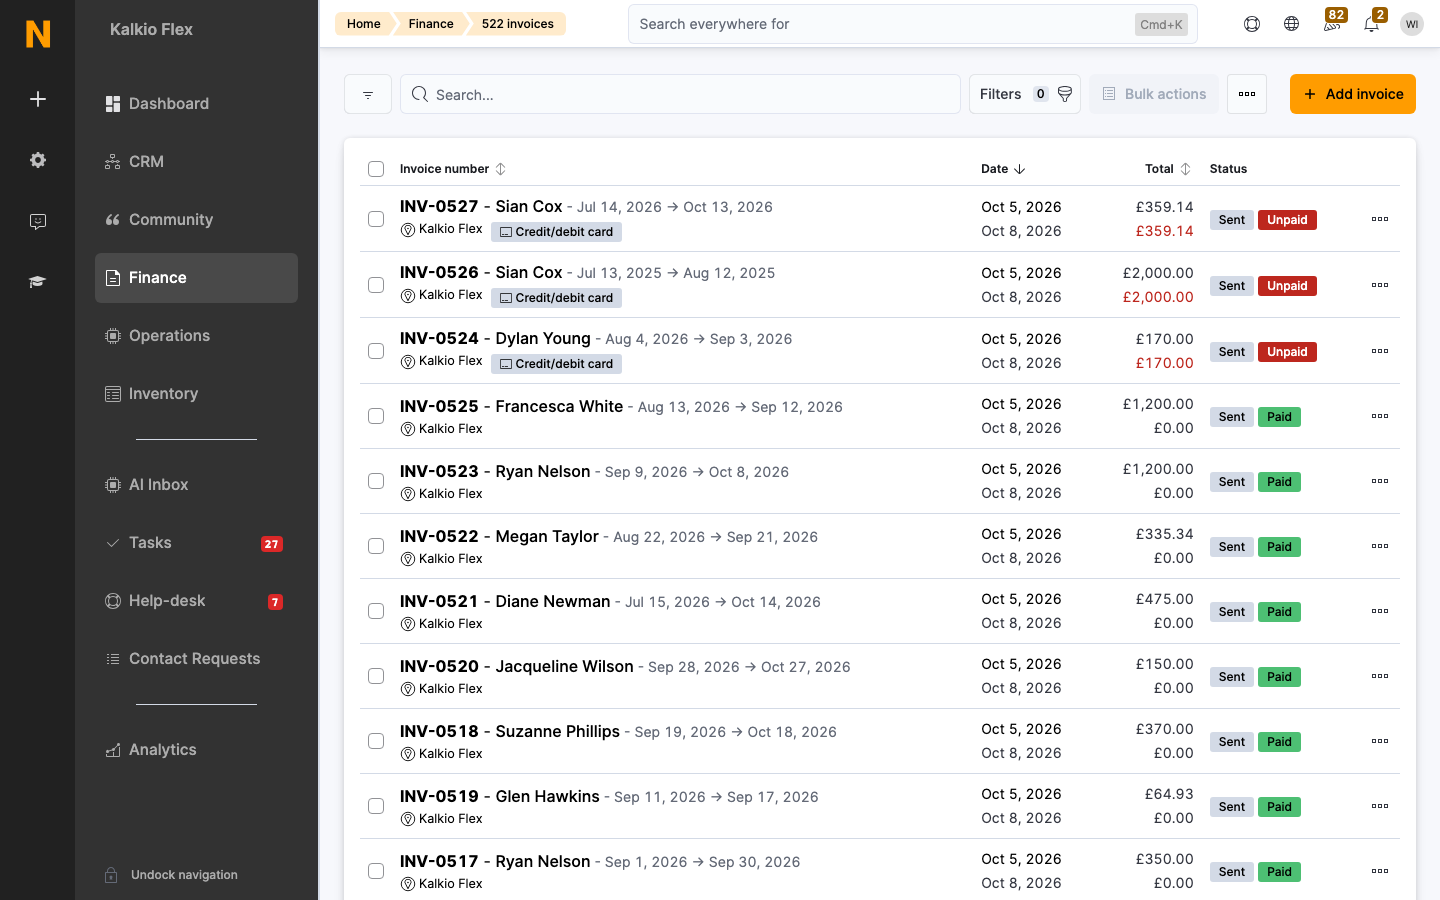This screenshot has height=900, width=1440.
Task: Check the INV-0523 row checkbox
Action: click(376, 481)
